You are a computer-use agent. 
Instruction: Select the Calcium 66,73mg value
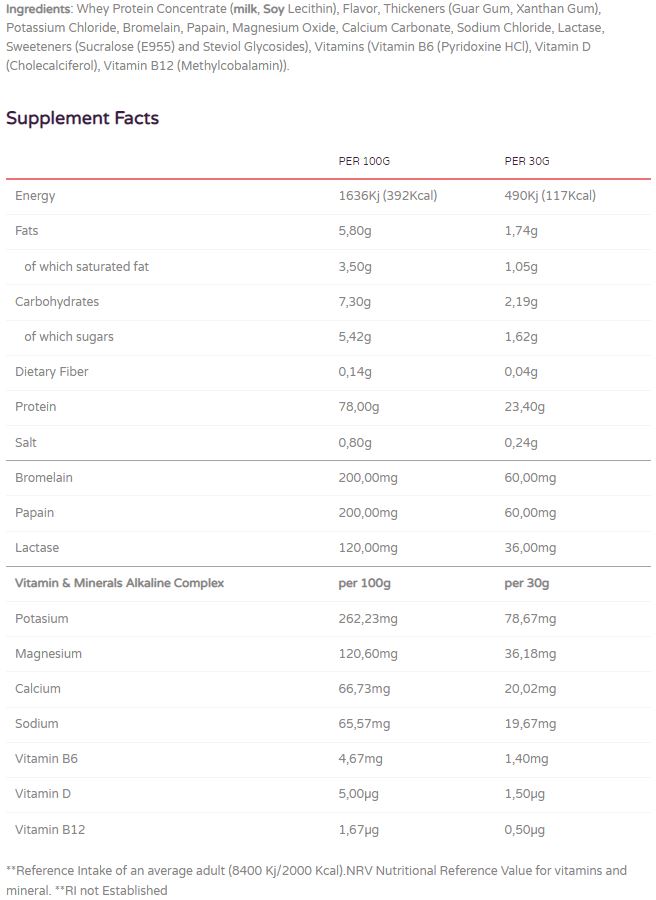364,689
